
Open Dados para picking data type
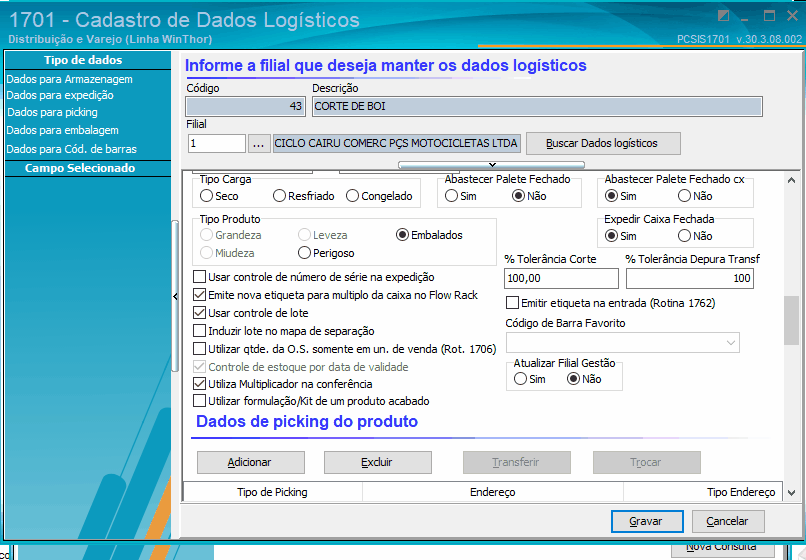52,112
